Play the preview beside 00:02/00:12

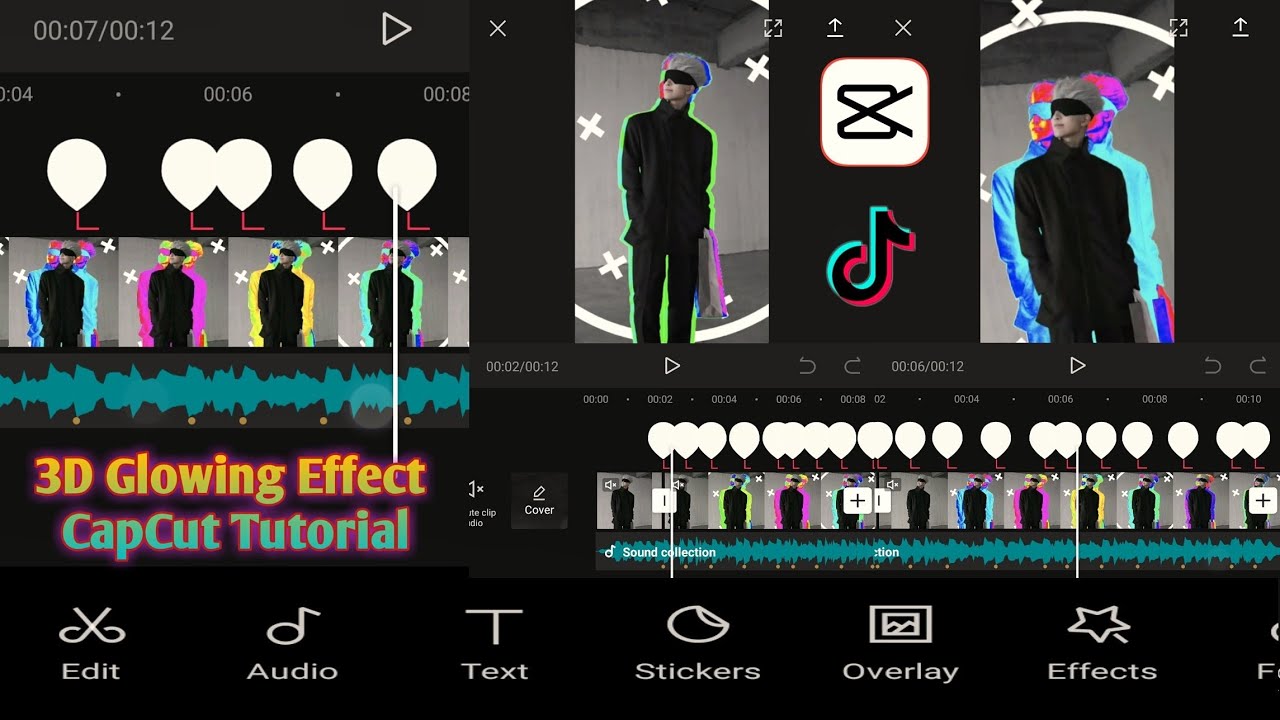(672, 366)
